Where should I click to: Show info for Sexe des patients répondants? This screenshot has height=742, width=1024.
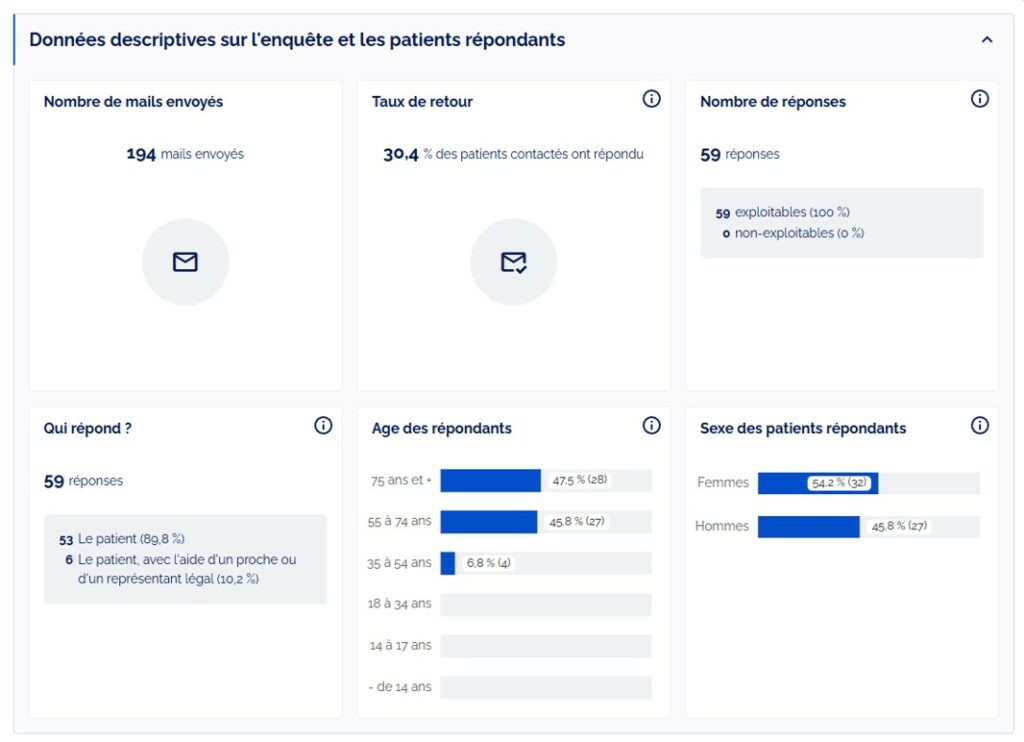click(x=979, y=426)
